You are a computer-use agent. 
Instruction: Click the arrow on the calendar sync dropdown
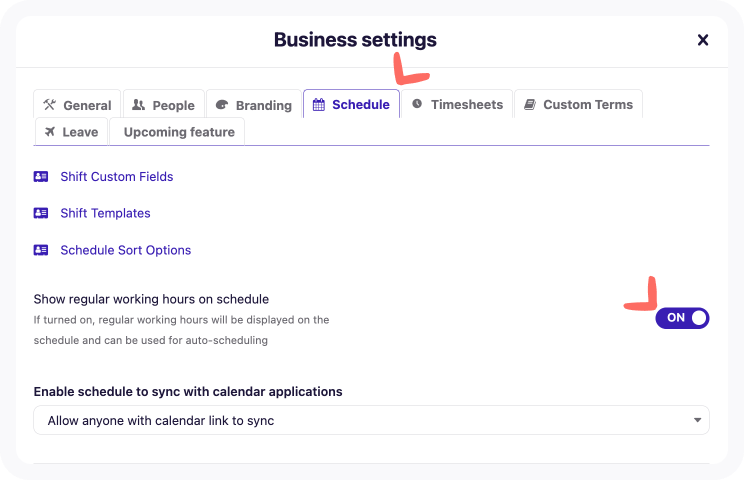(697, 421)
